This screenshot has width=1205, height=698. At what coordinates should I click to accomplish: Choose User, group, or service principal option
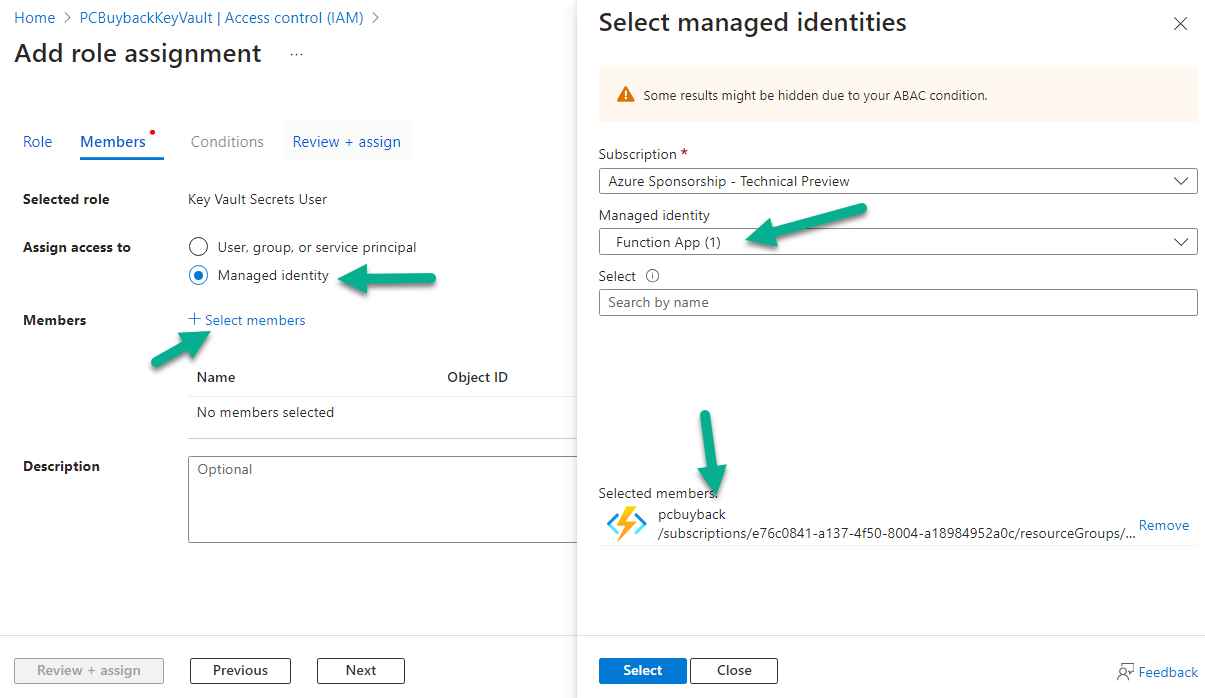[199, 247]
